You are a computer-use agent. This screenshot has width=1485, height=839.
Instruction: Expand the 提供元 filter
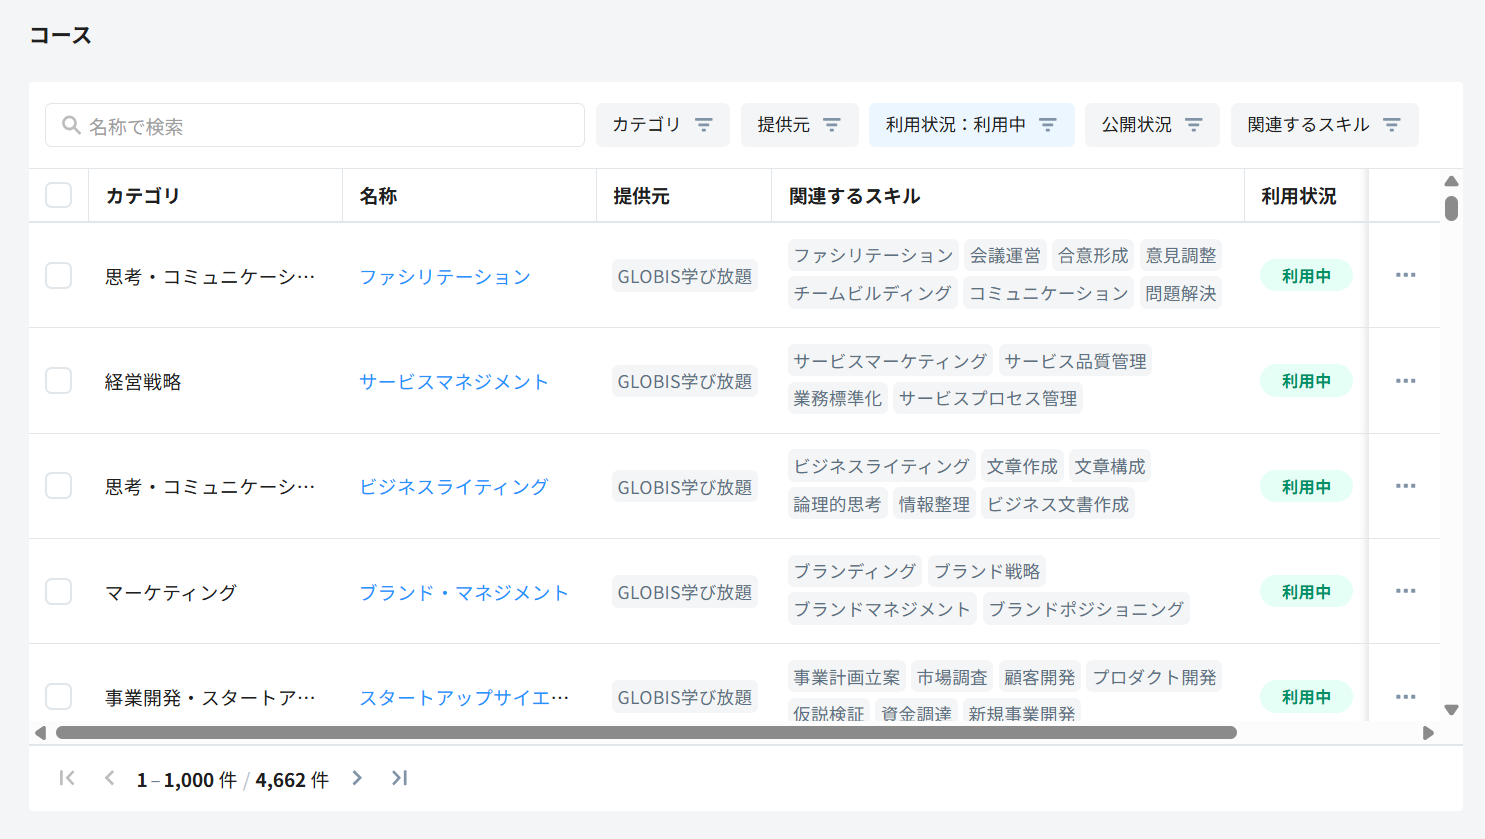click(799, 125)
